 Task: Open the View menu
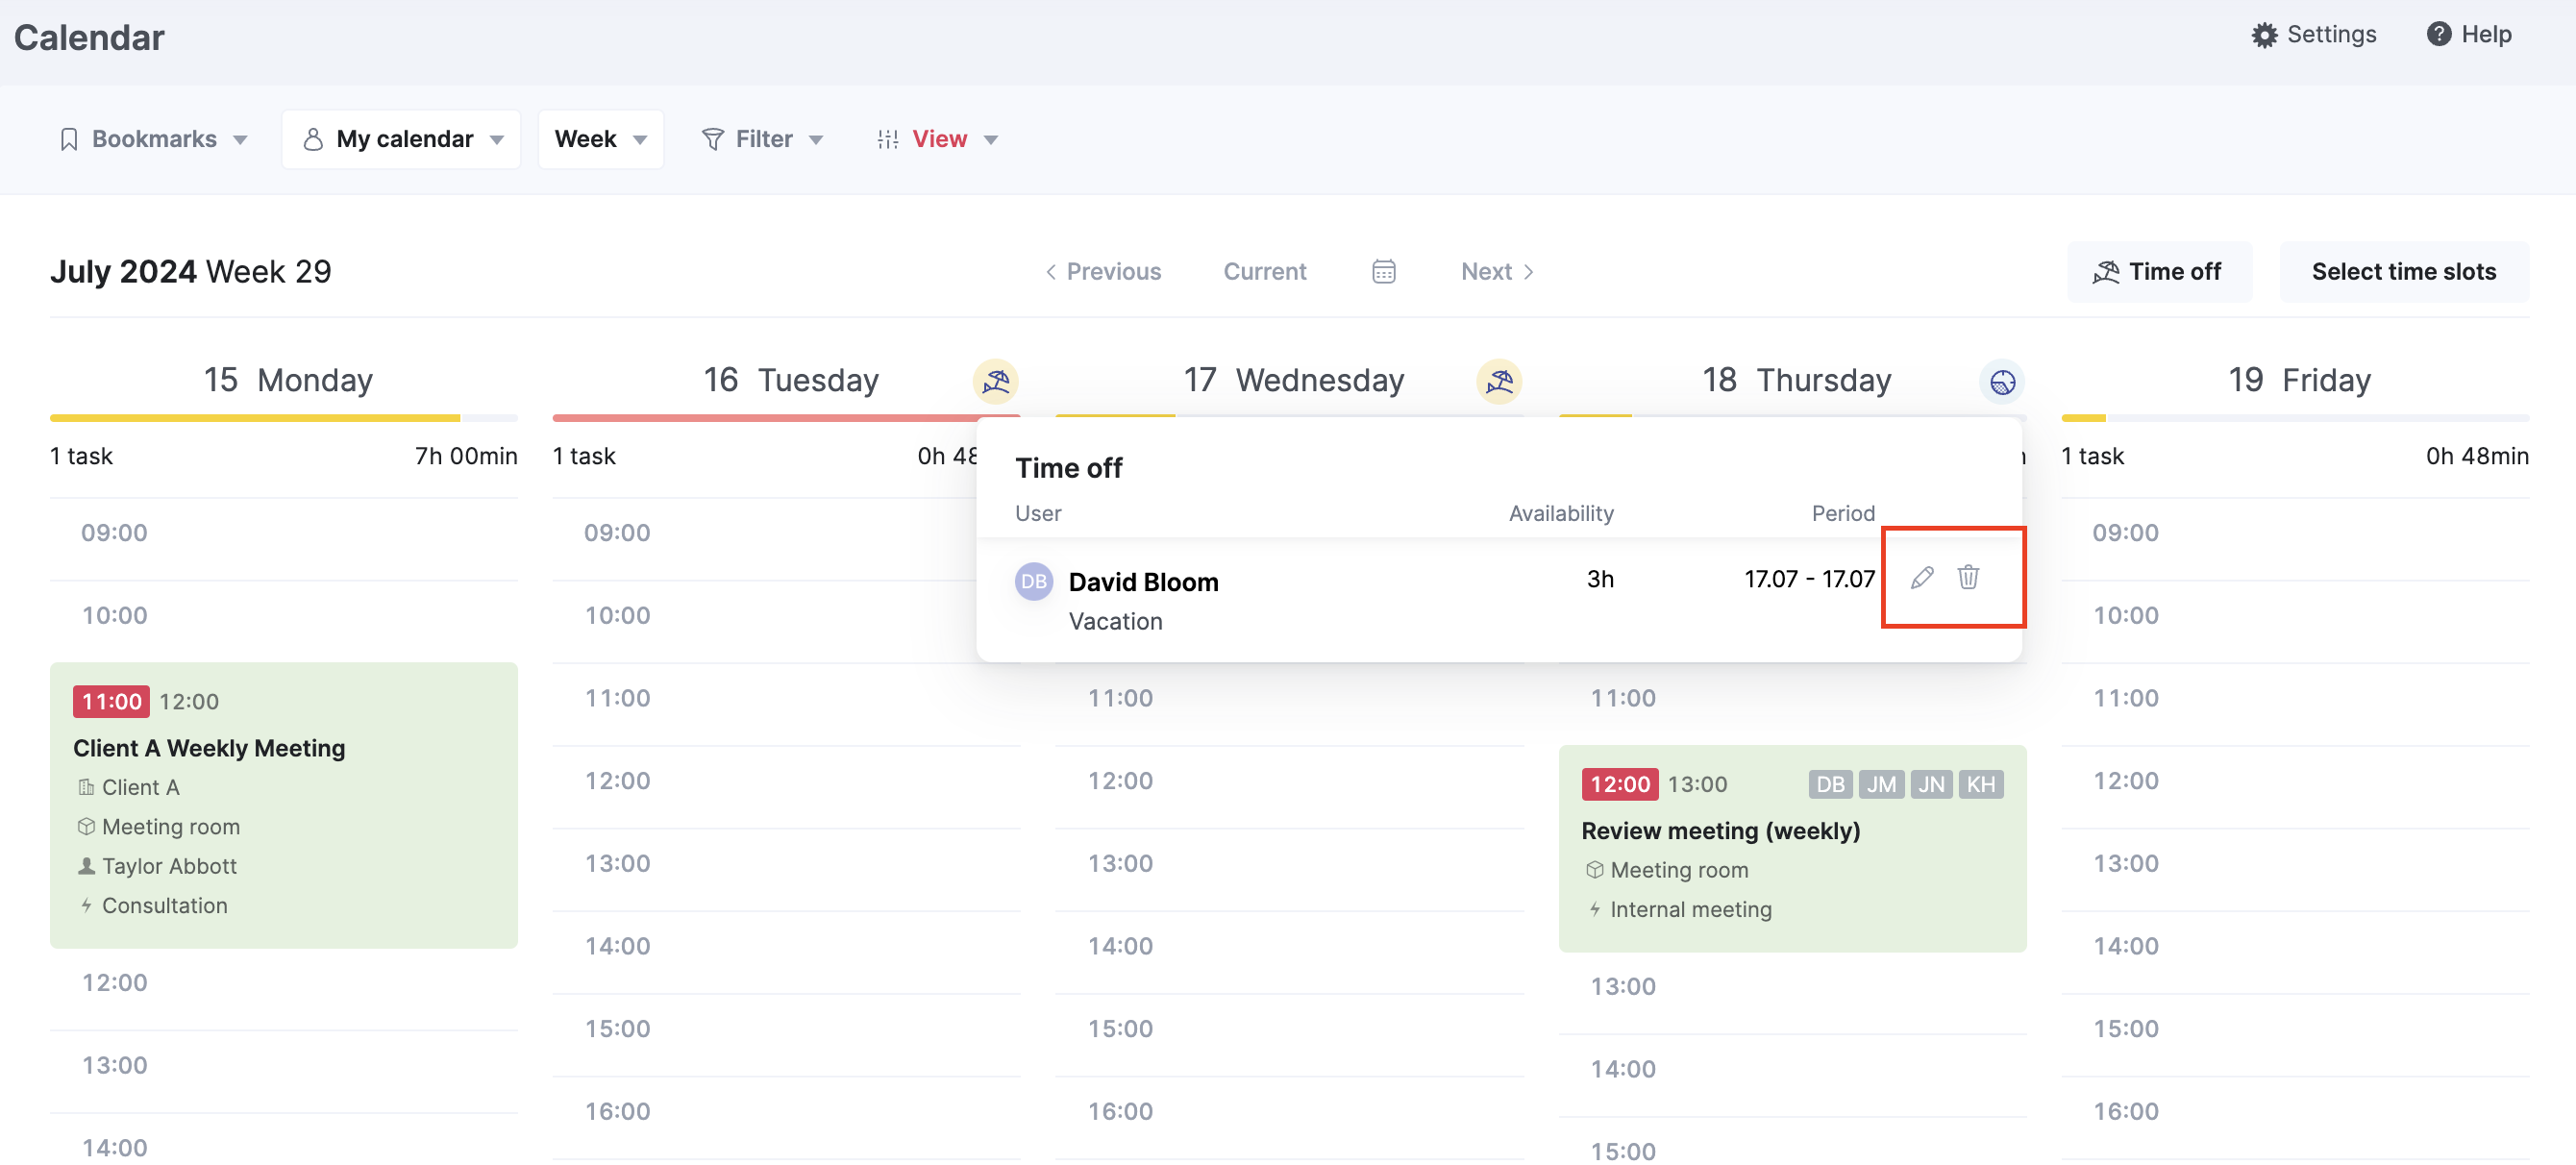pyautogui.click(x=938, y=138)
